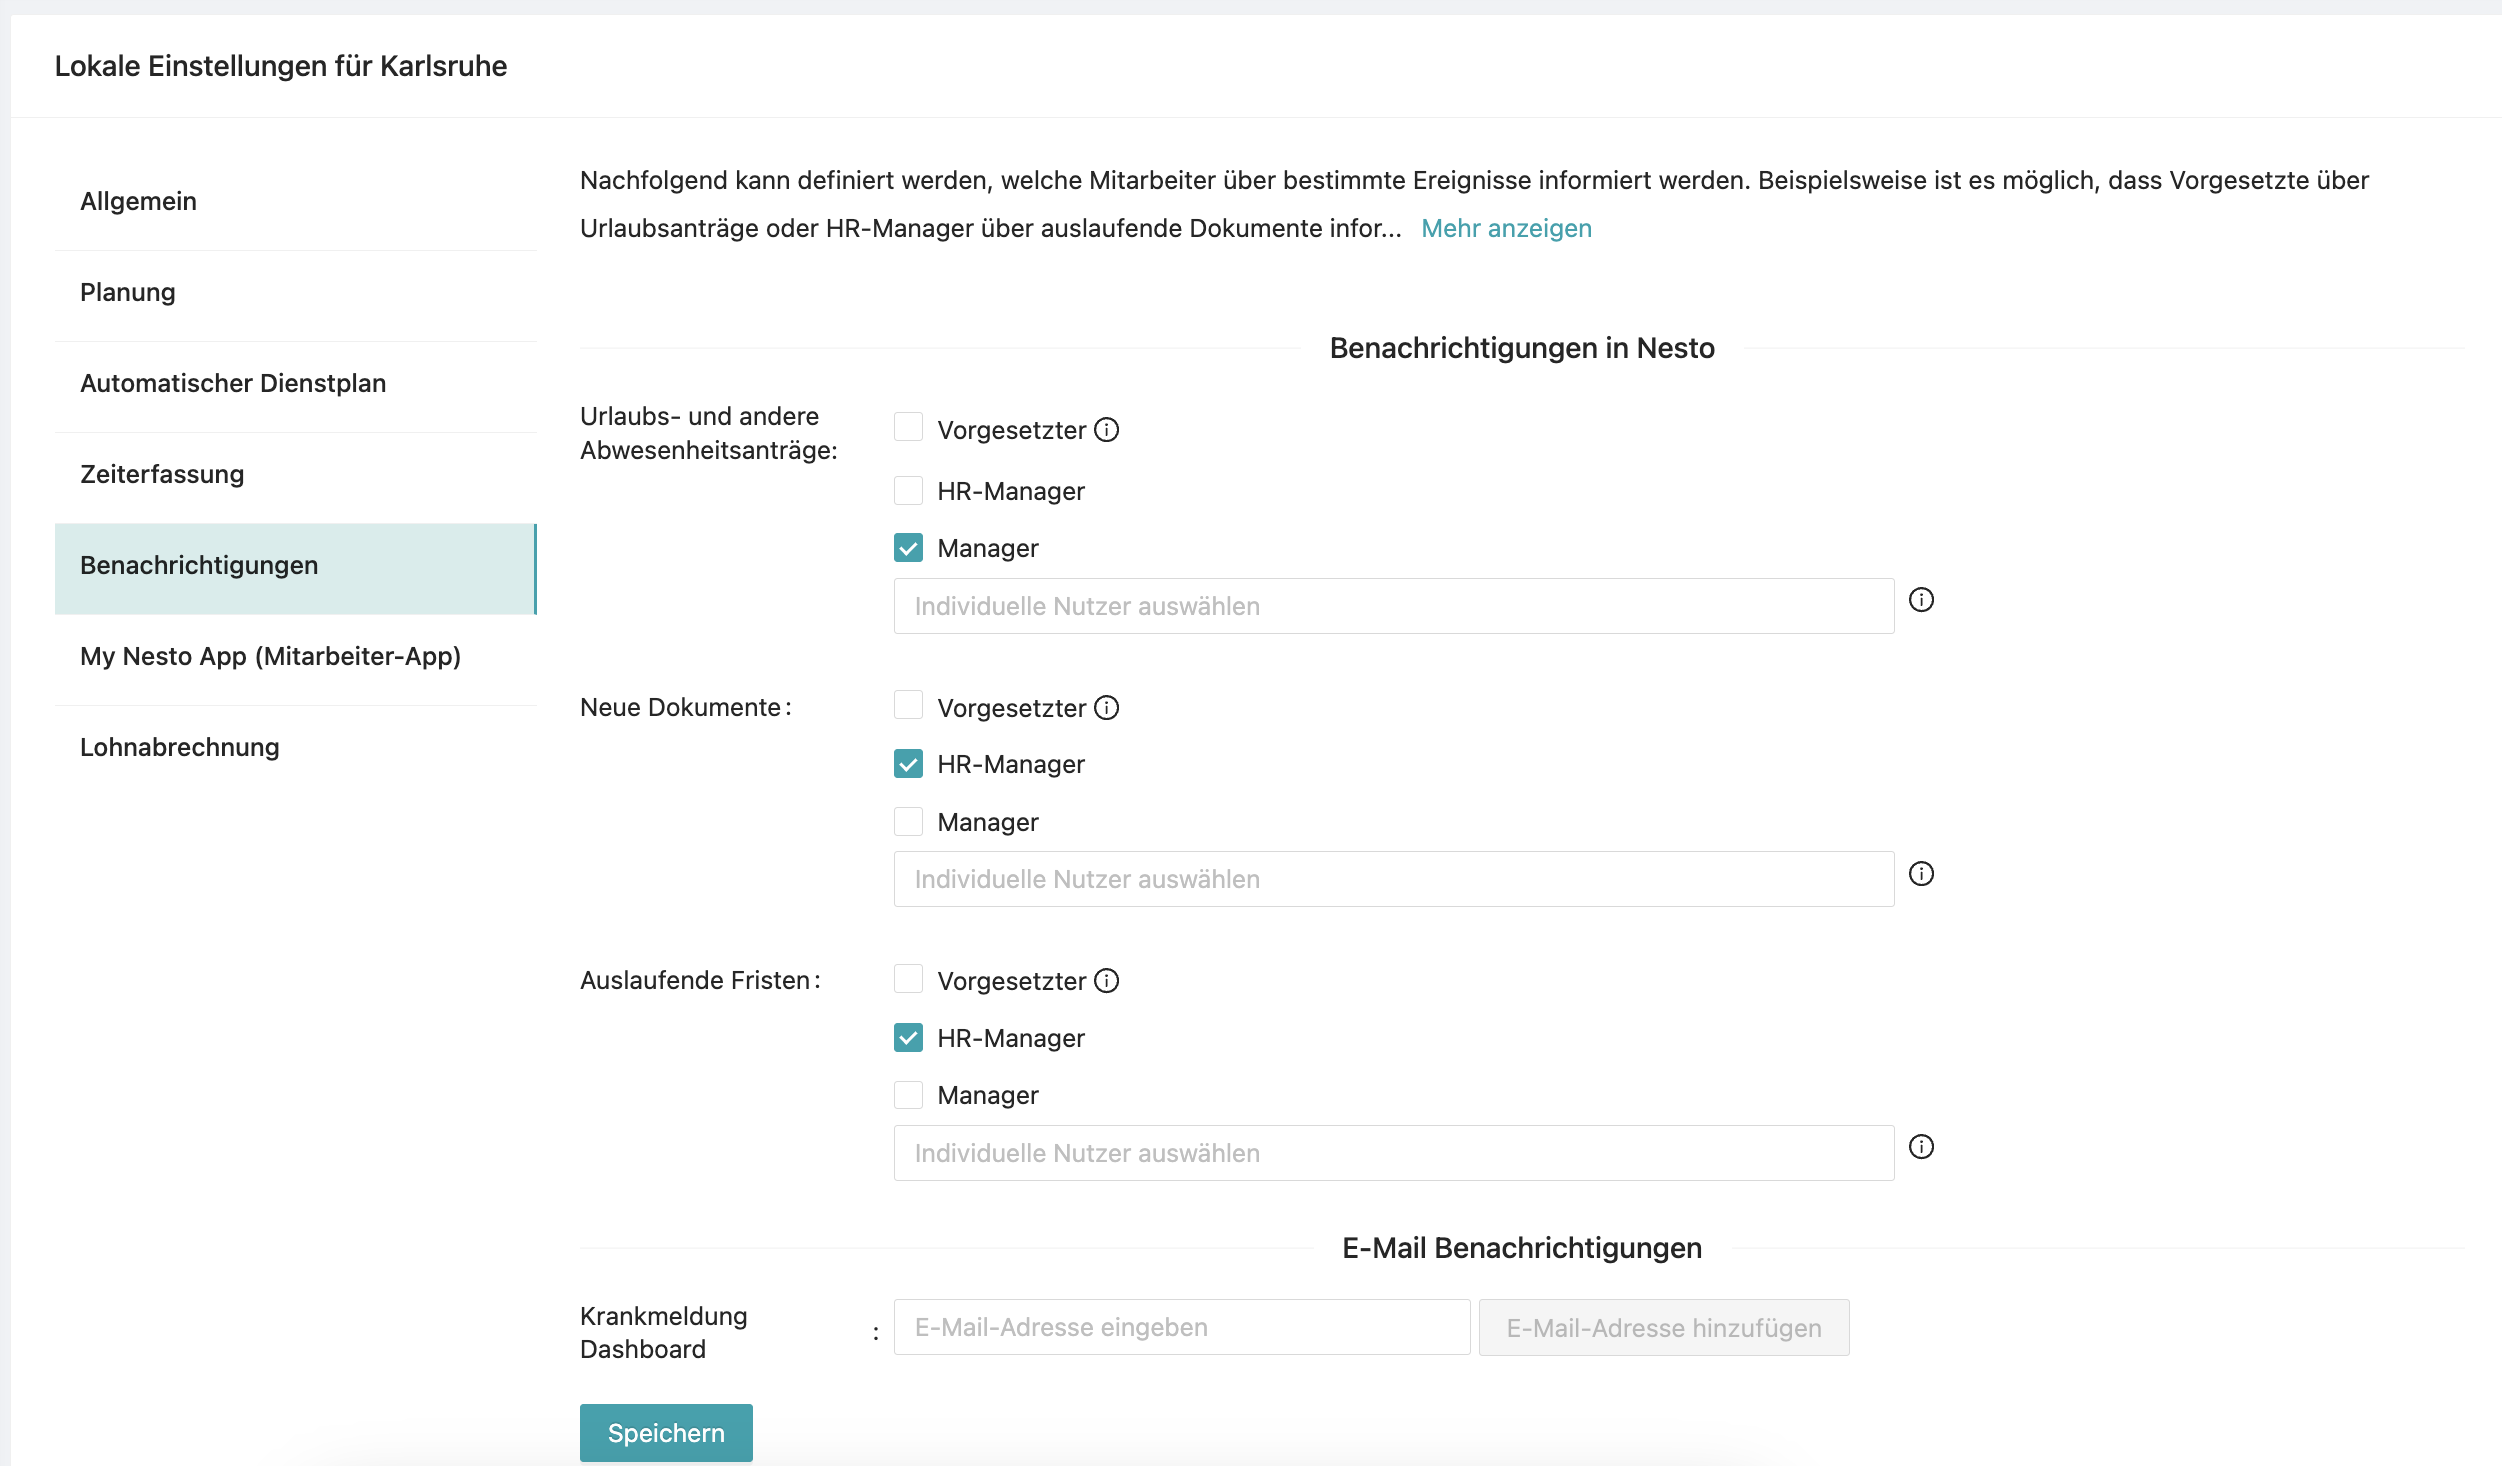Click the info icon beside Vorgesetzter under Auslaufende Fristen
Image resolution: width=2502 pixels, height=1466 pixels.
pyautogui.click(x=1106, y=980)
